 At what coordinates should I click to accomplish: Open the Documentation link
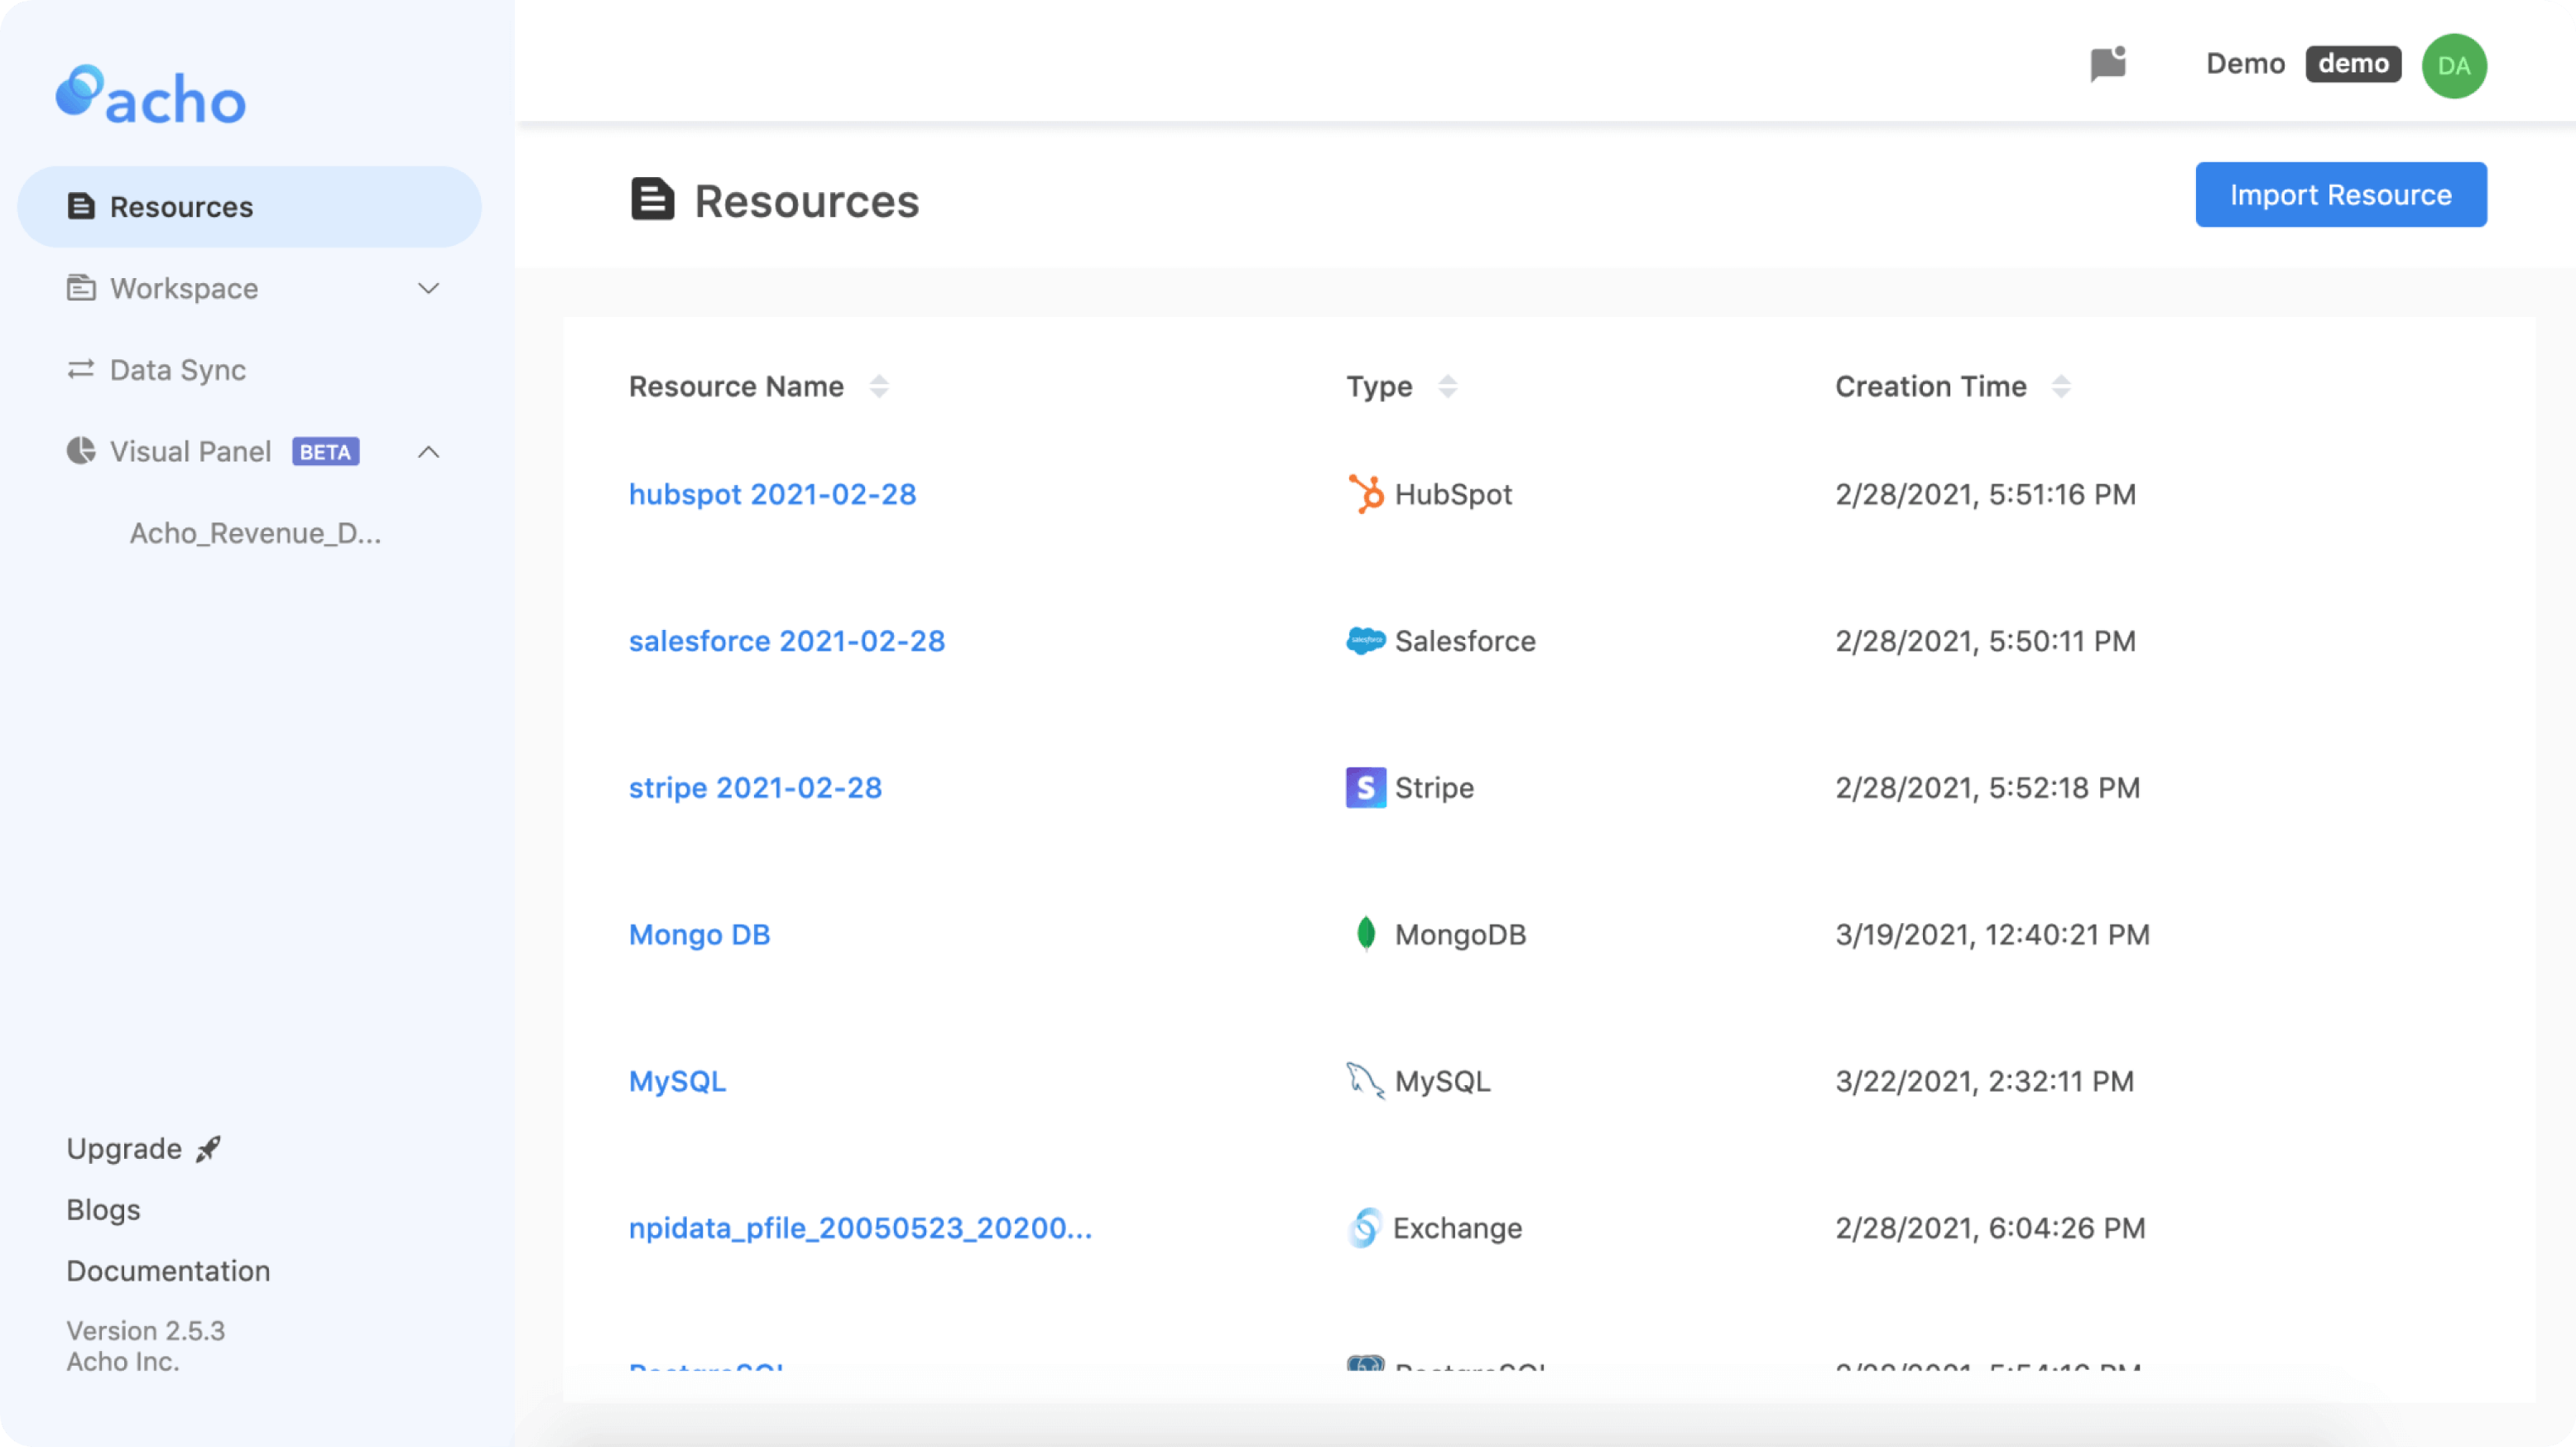[x=168, y=1271]
